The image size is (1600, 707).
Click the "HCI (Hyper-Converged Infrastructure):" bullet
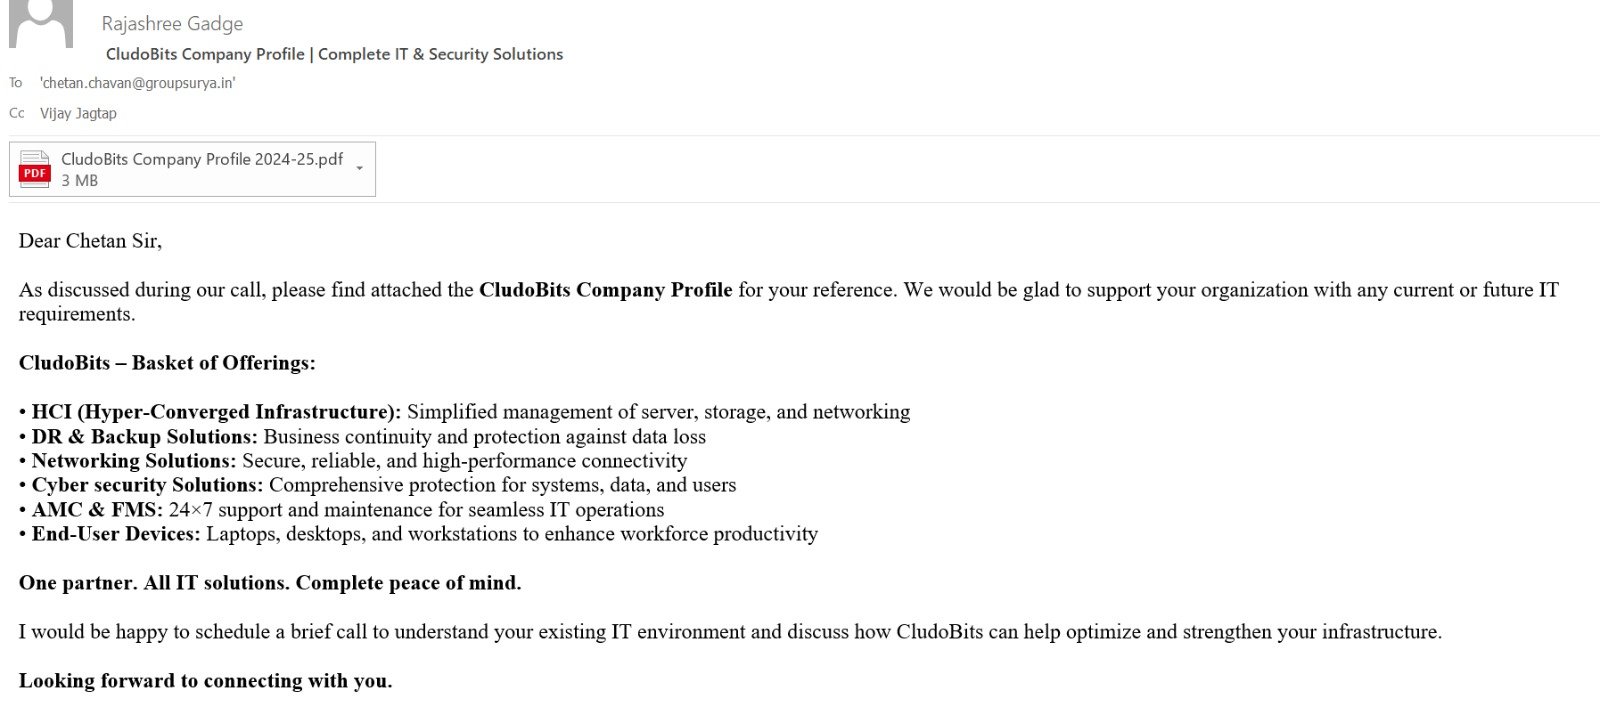(216, 412)
